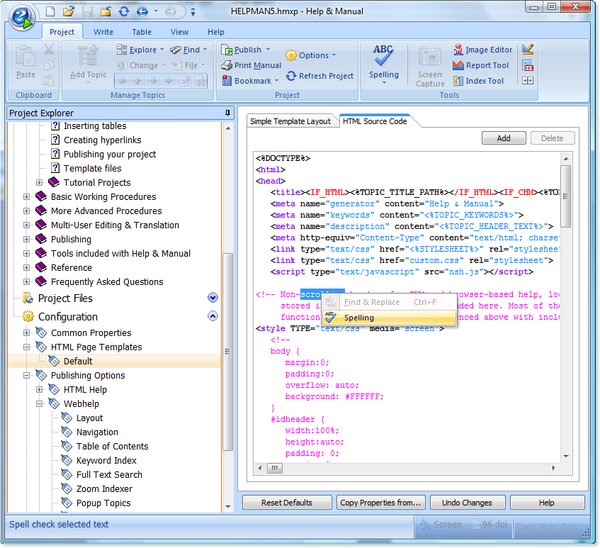Switch to Simple Template Layout tab
600x548 pixels.
coord(289,121)
